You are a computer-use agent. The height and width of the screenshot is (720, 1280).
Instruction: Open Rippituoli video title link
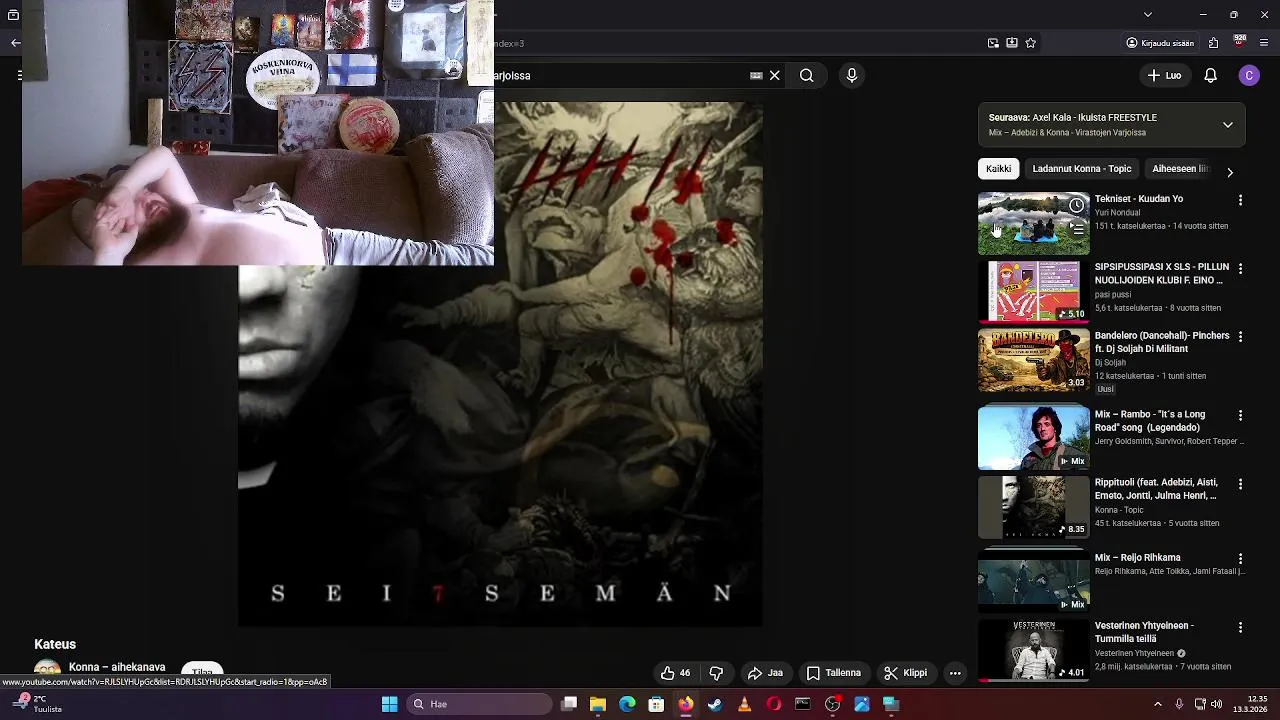click(x=1156, y=489)
